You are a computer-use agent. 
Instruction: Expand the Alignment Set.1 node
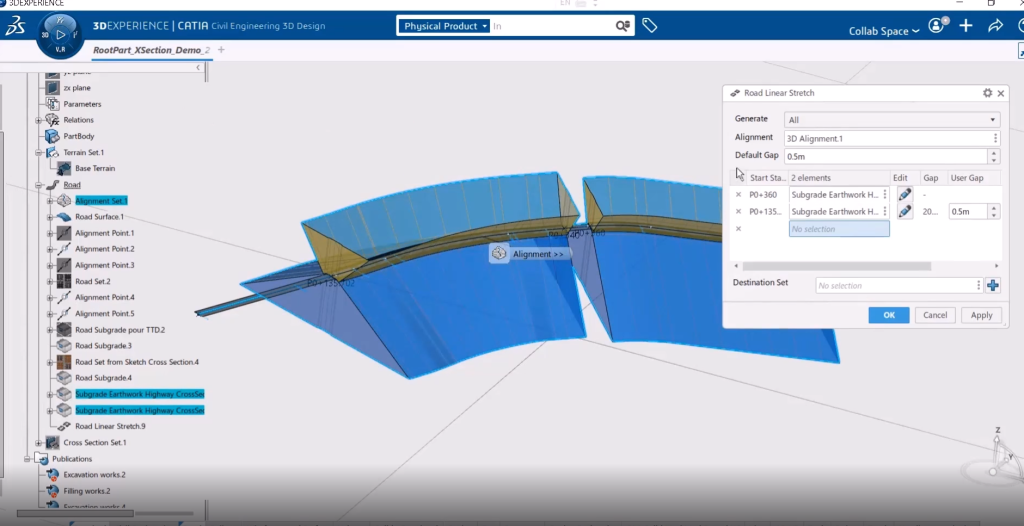click(50, 201)
